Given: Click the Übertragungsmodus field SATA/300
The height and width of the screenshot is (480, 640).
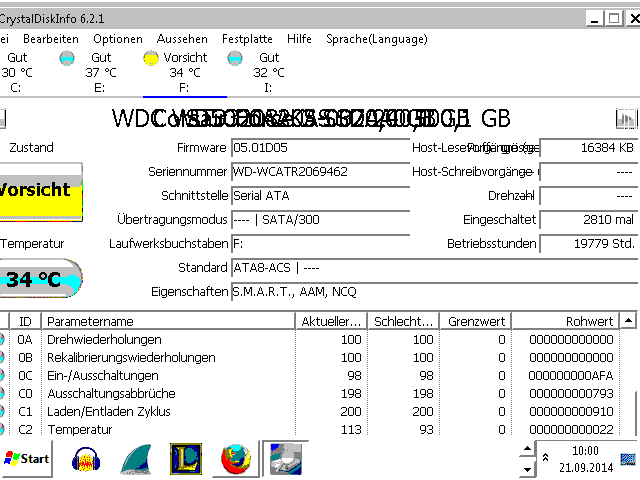Looking at the screenshot, I should coord(320,220).
